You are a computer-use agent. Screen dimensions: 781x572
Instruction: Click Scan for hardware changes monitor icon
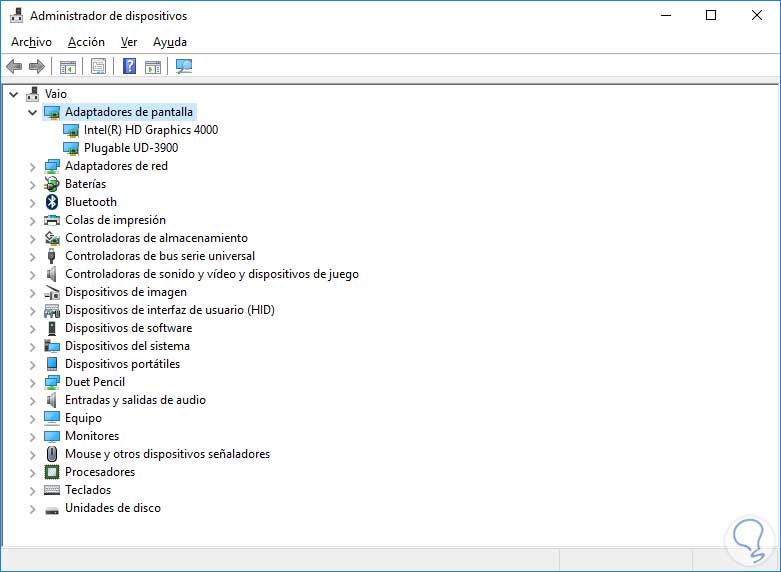(184, 66)
